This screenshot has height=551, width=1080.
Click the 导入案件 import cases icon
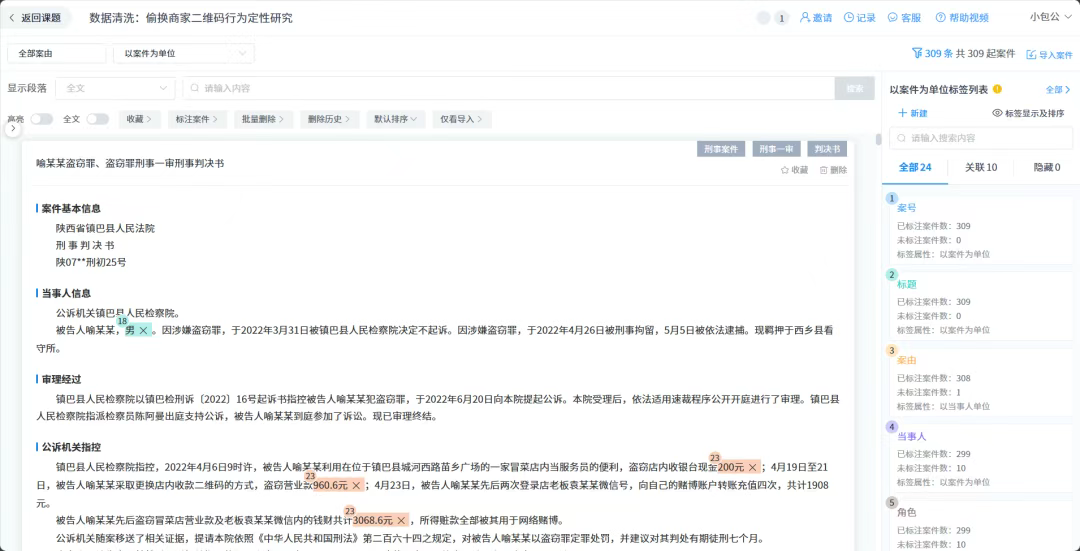(x=1031, y=55)
